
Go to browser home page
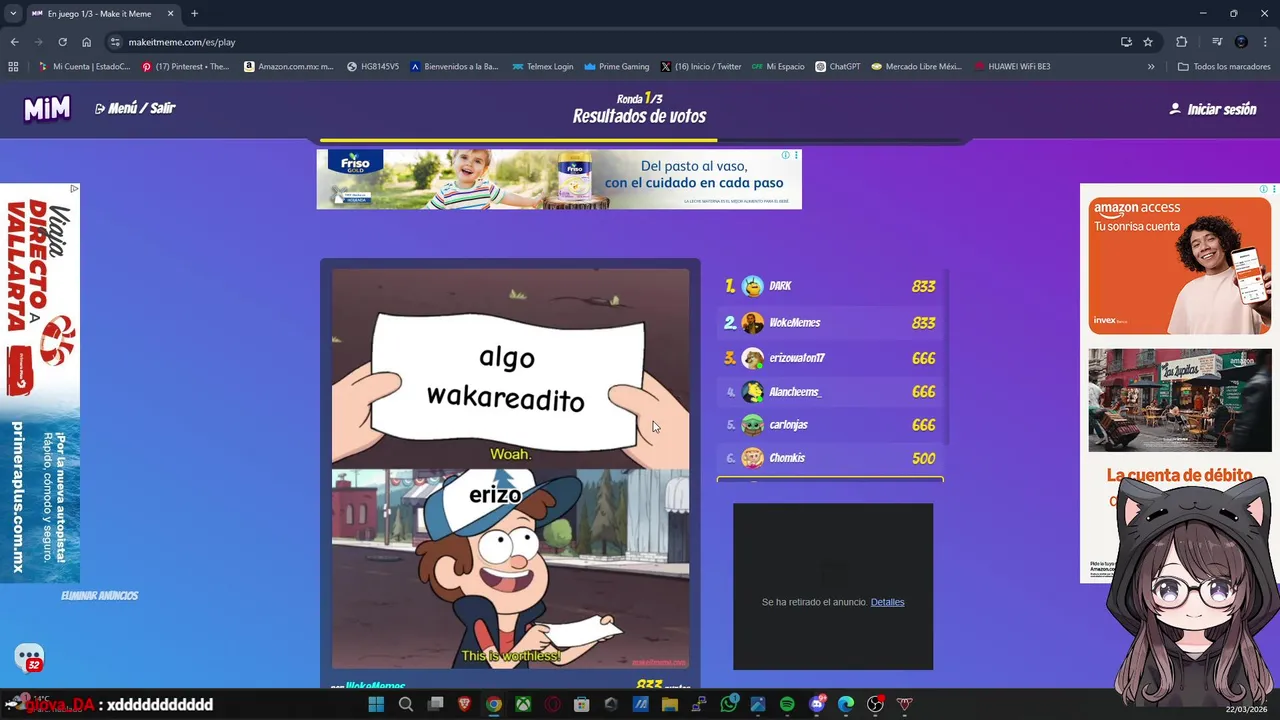pyautogui.click(x=87, y=42)
